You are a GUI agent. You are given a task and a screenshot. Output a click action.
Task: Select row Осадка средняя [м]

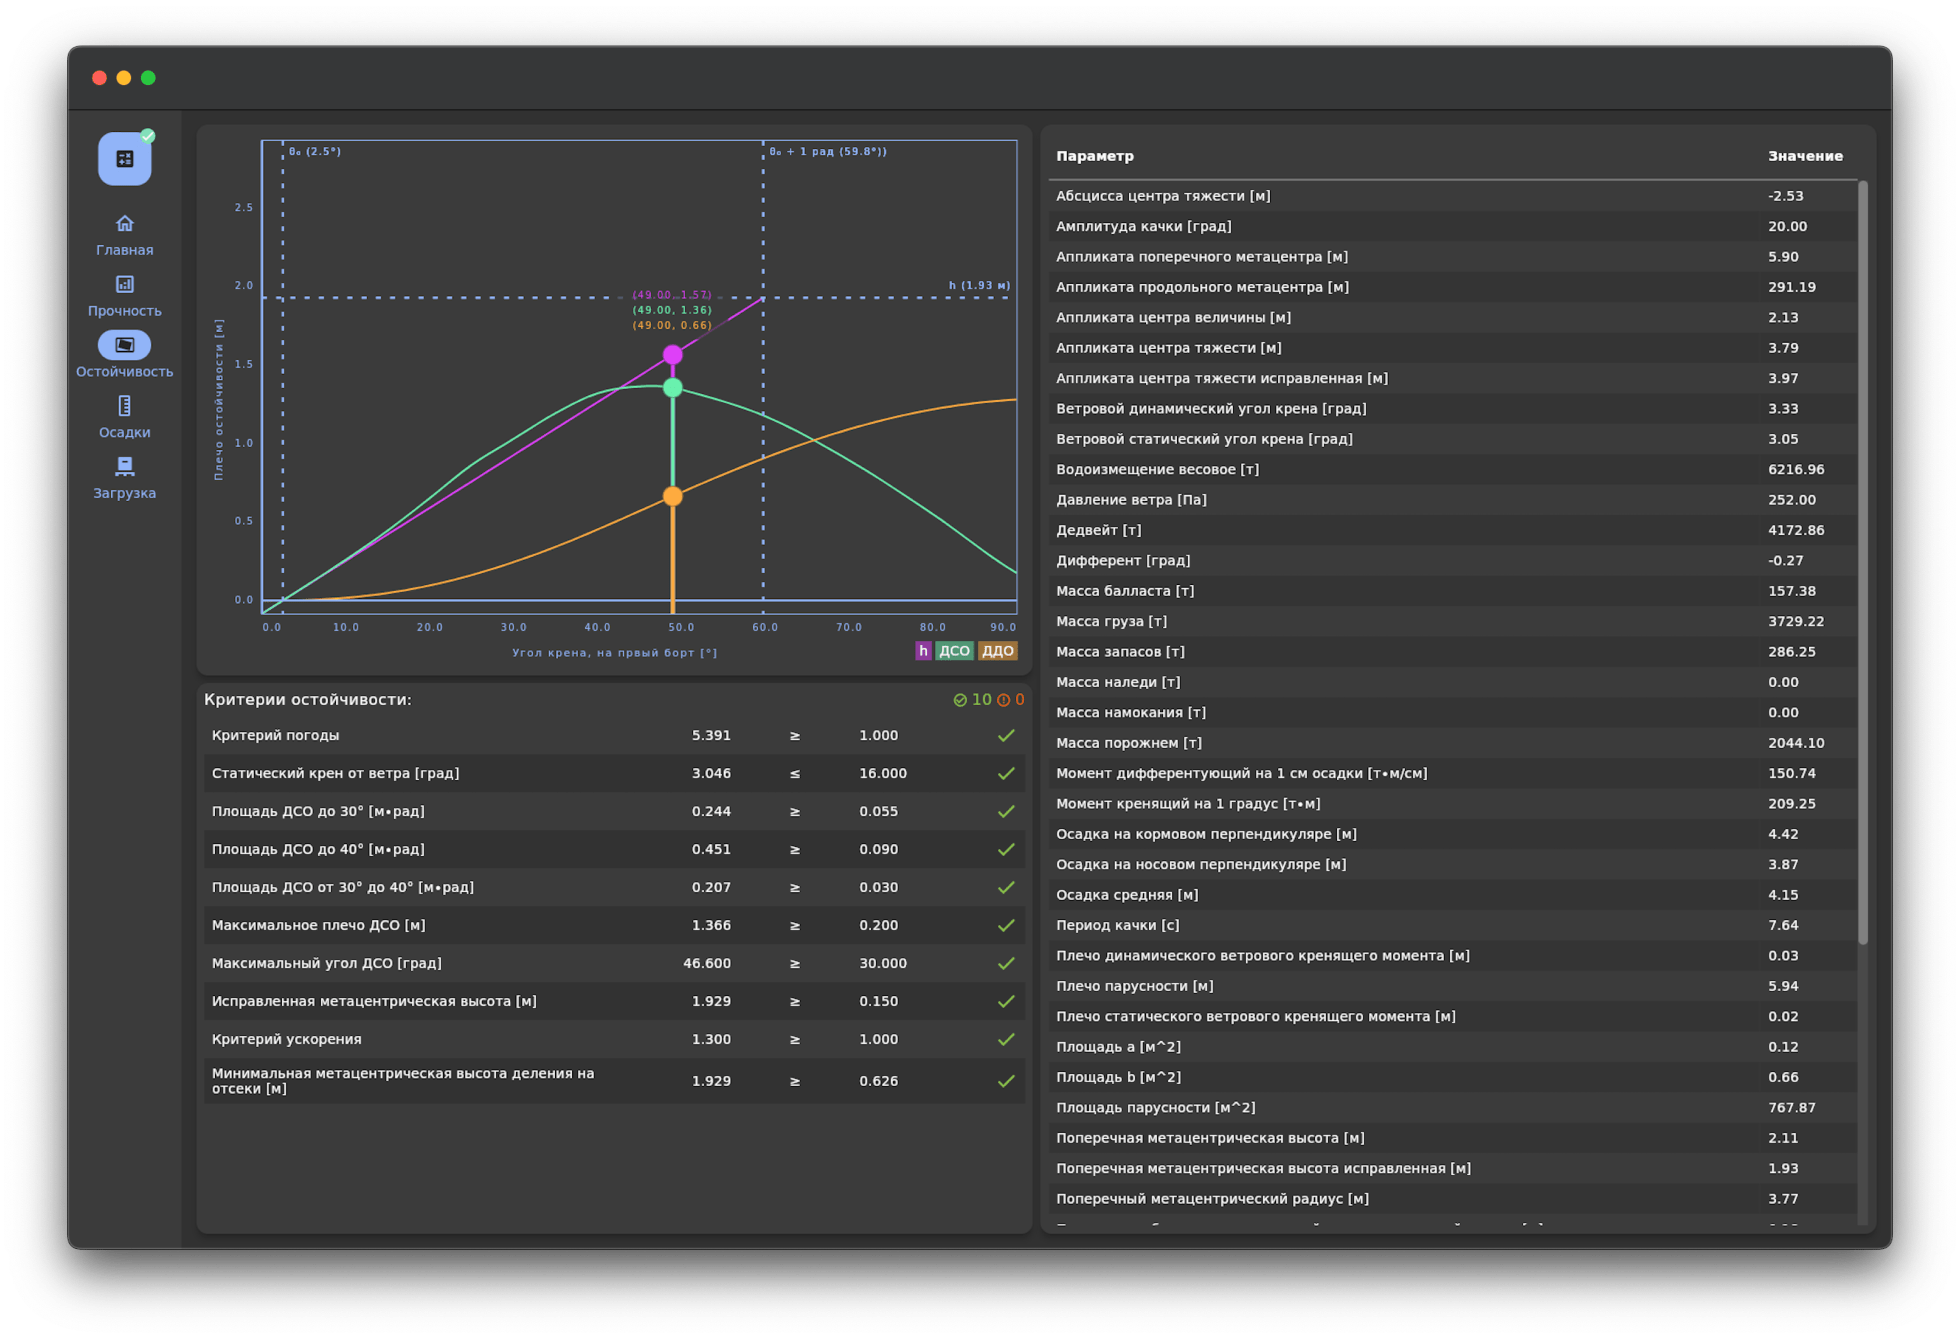point(1452,895)
